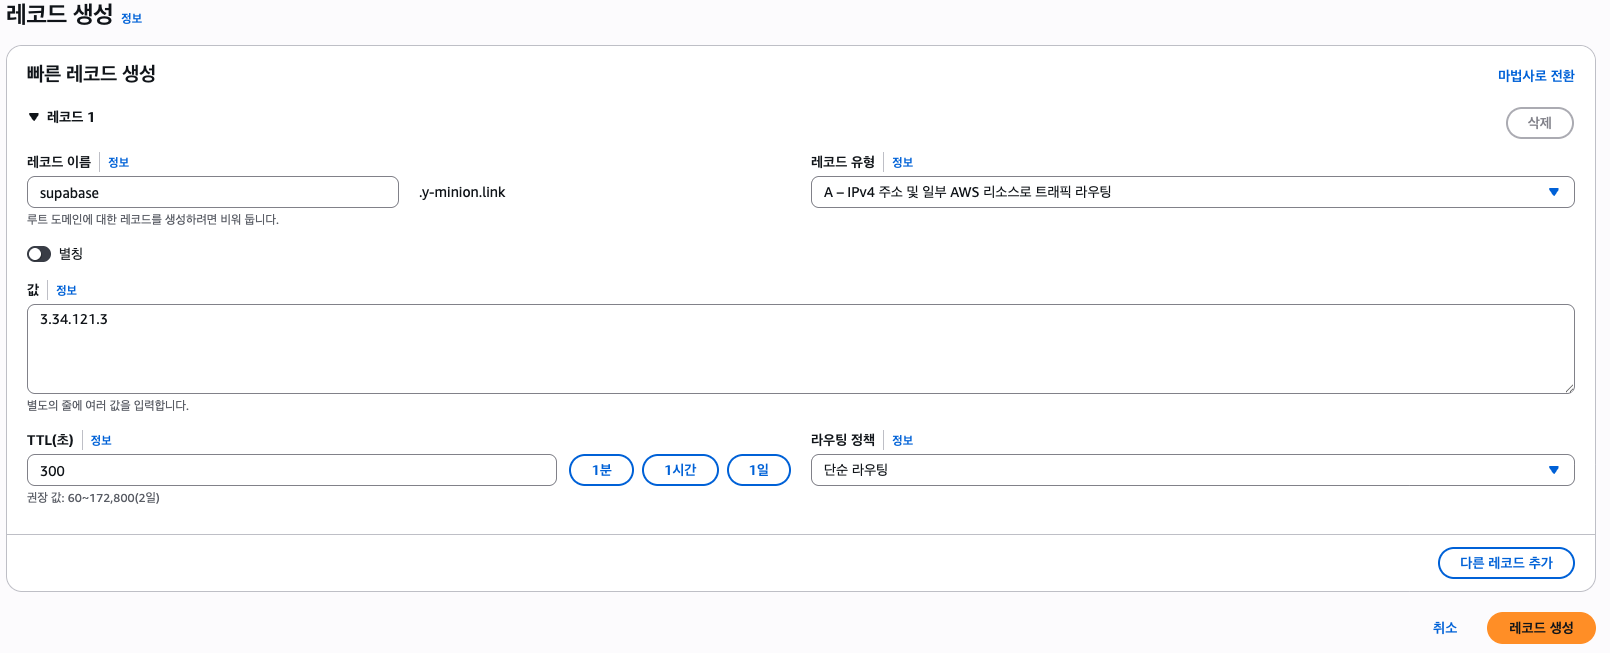
Task: Set TTL with the 1일 button
Action: (759, 470)
